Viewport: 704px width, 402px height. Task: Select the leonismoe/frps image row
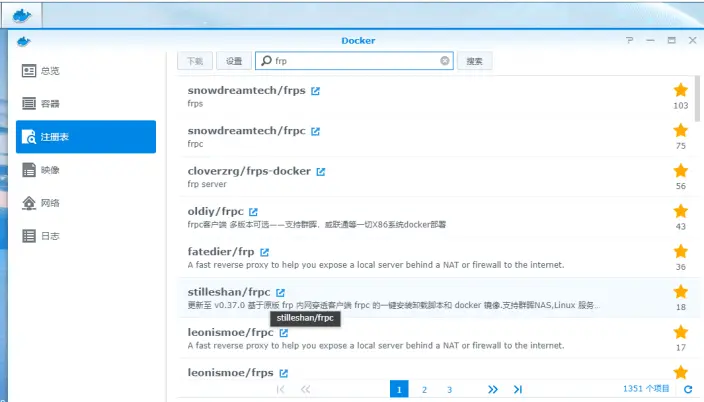click(x=438, y=370)
